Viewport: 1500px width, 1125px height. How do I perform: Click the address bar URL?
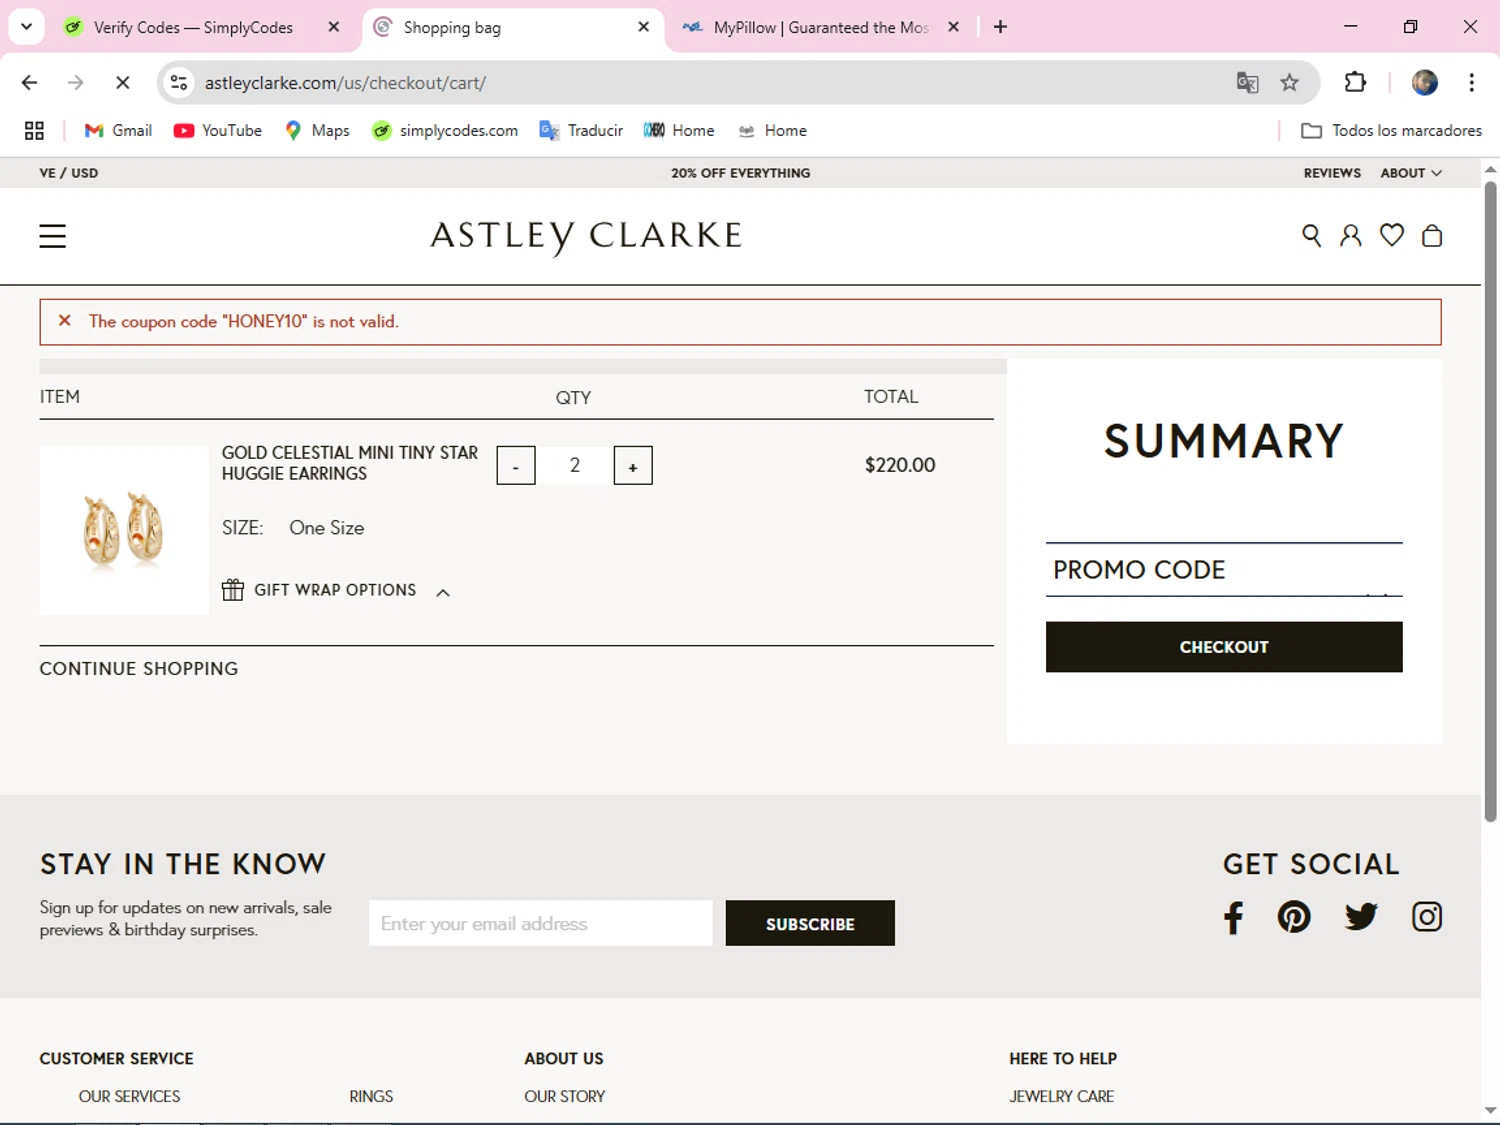pos(345,83)
